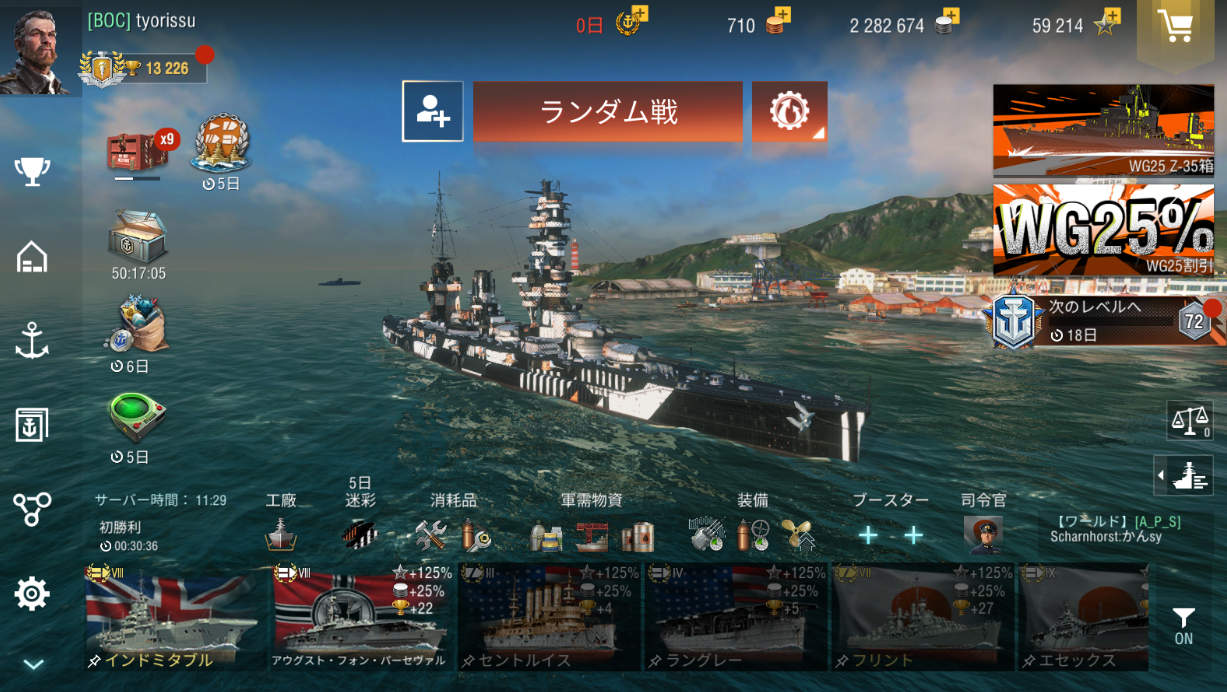The width and height of the screenshot is (1227, 692).
Task: Open the 迷彩 camouflage slot
Action: coord(360,534)
